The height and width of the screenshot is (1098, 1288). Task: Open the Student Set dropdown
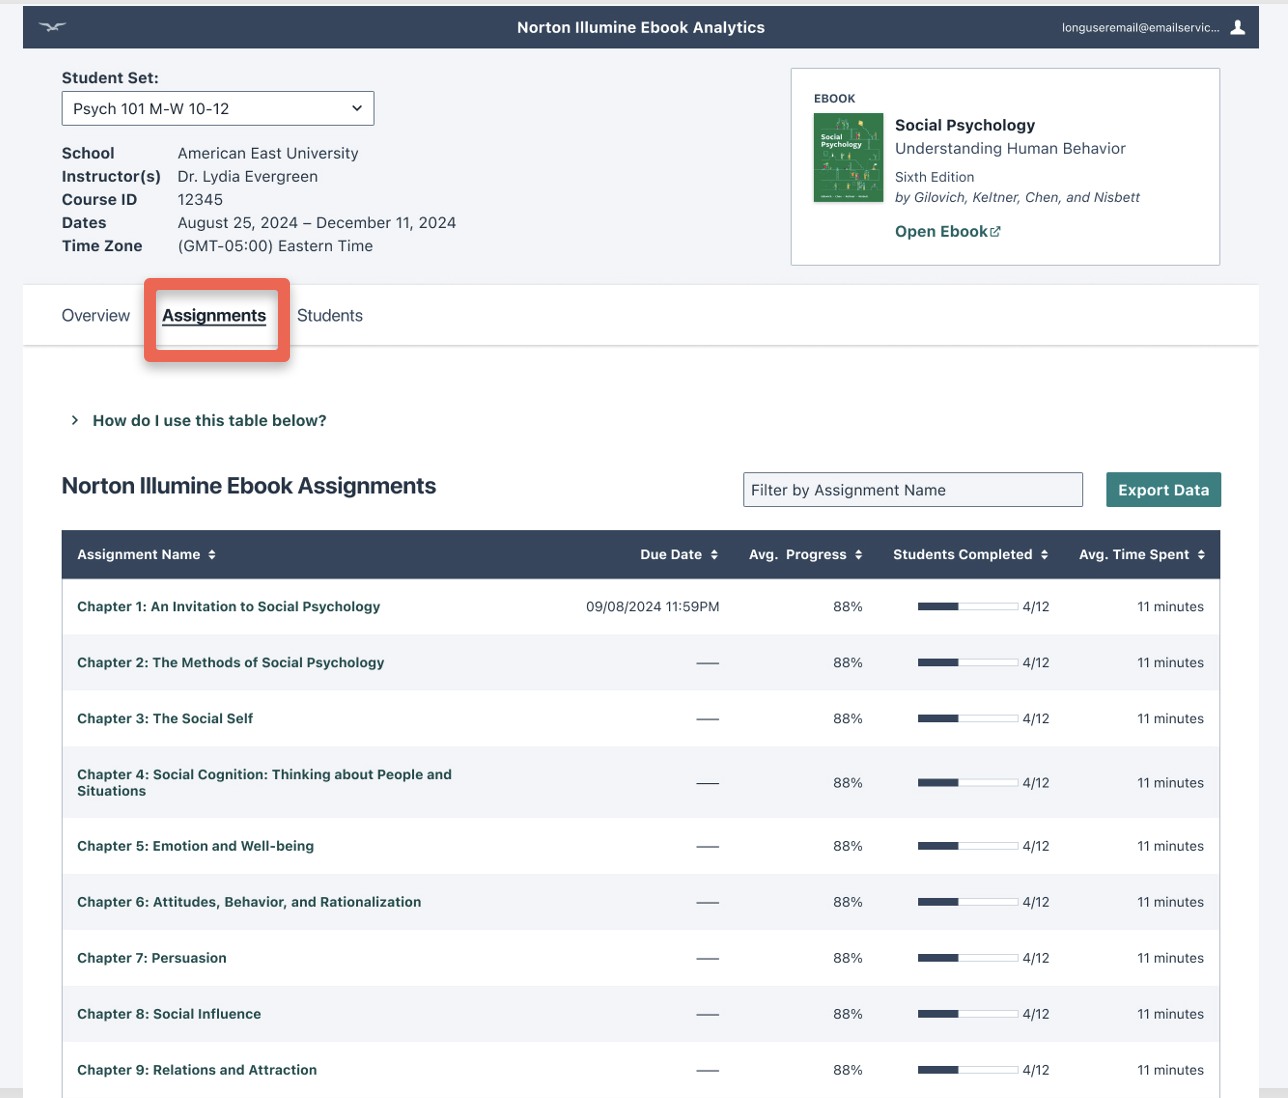coord(218,108)
